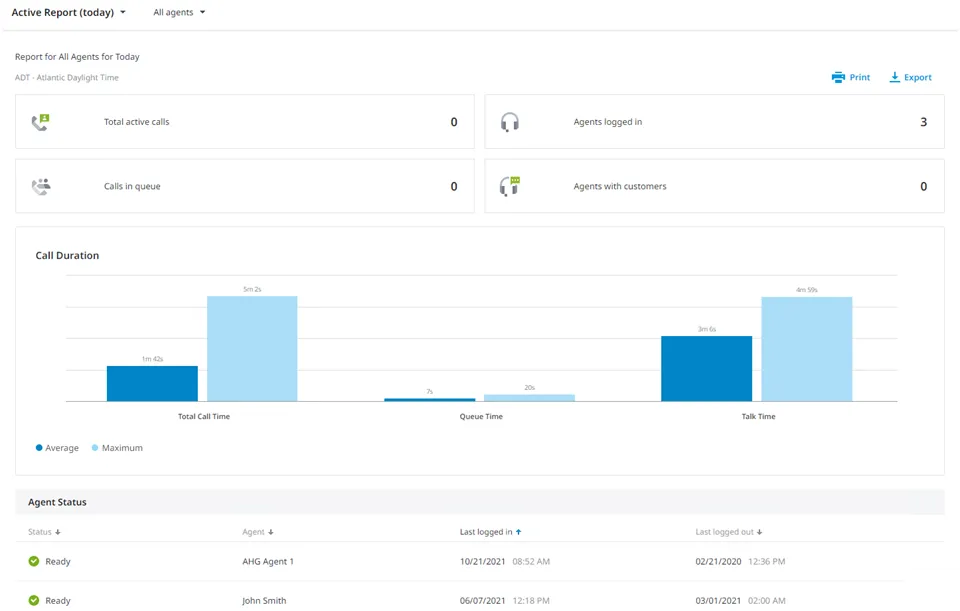Viewport: 960px width, 611px height.
Task: Select the Agents with customers label
Action: pos(620,186)
